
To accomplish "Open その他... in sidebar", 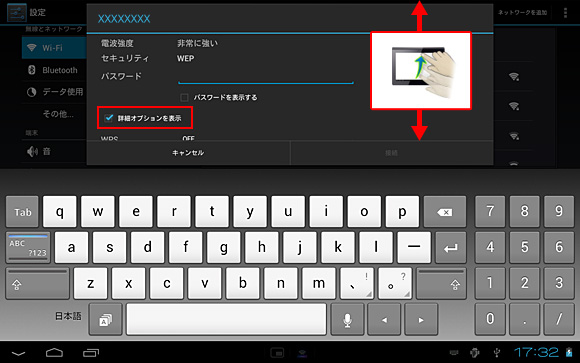I will click(54, 114).
